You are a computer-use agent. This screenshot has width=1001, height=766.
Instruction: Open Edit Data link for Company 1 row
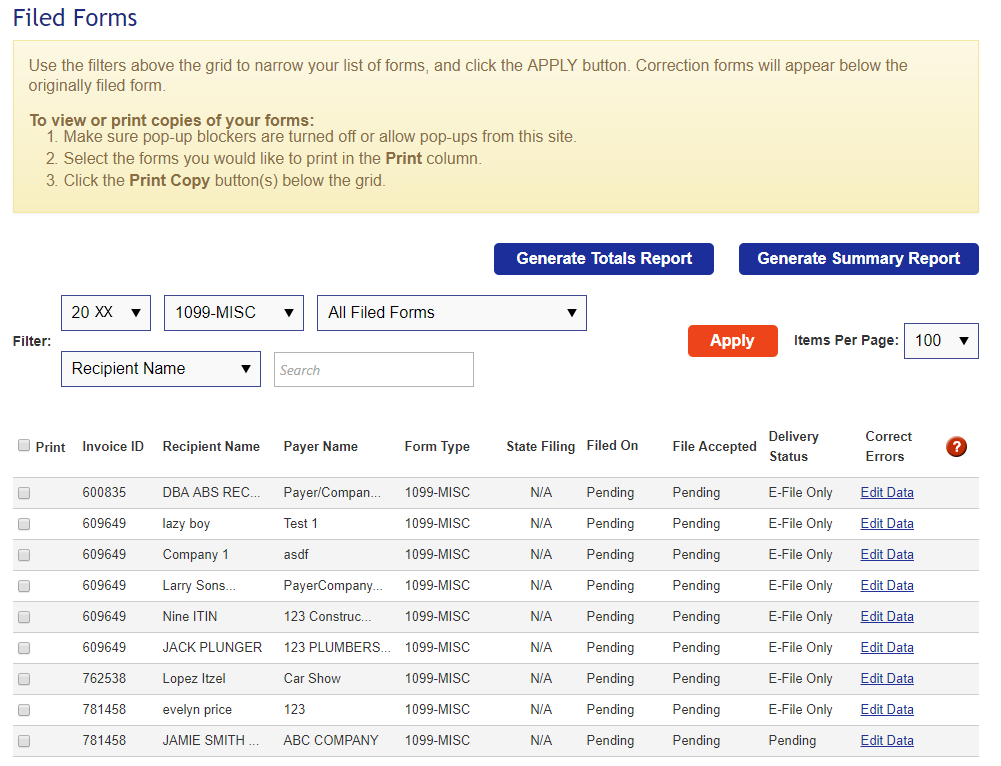coord(887,555)
